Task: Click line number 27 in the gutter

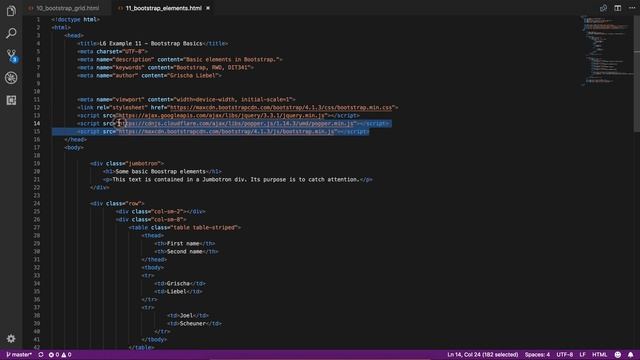Action: pos(37,227)
